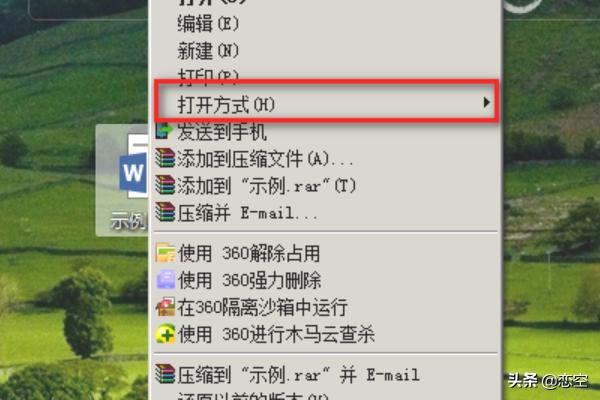Click the circular widget at top right of desktop
The image size is (600, 400).
(521, 5)
